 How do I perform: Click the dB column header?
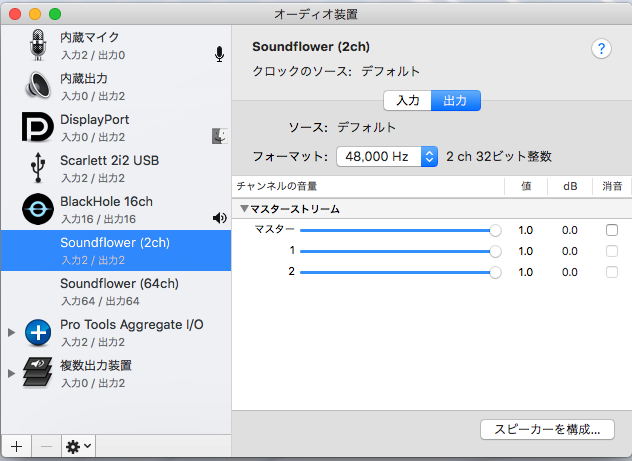tap(570, 186)
